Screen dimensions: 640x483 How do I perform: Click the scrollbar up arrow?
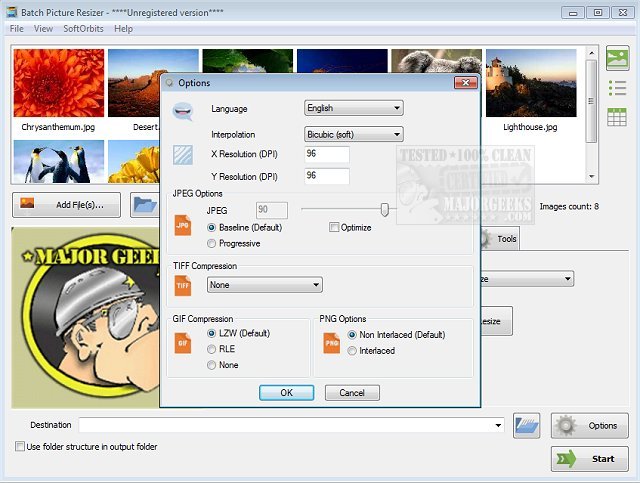click(x=591, y=53)
